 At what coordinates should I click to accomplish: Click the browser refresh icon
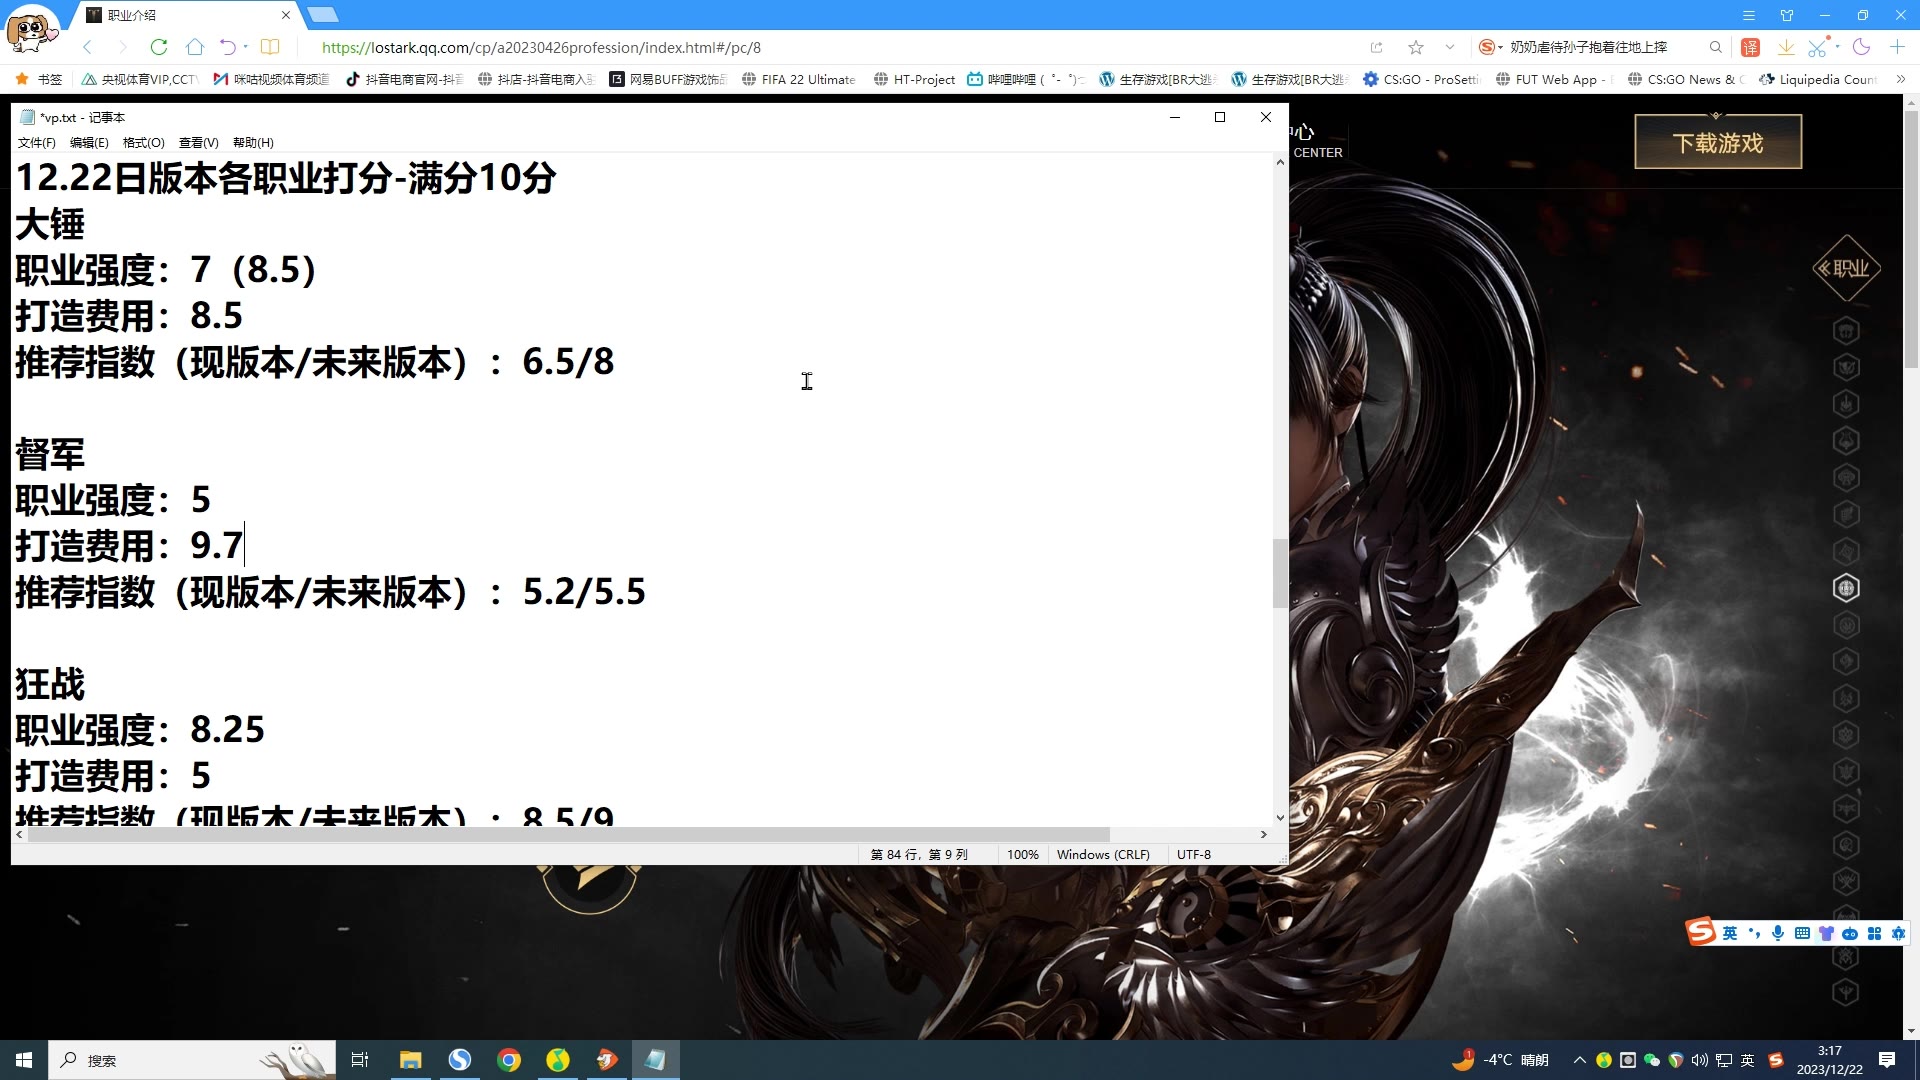click(158, 47)
